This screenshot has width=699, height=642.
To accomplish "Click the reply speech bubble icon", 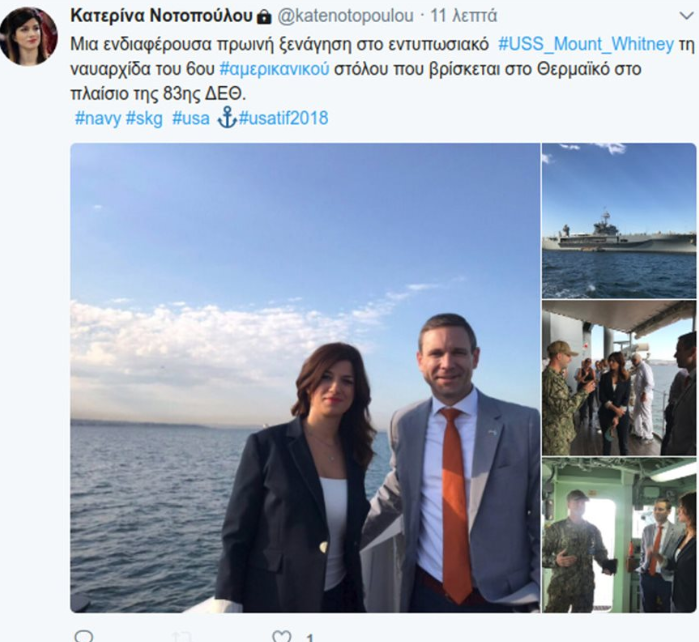I will coord(83,637).
